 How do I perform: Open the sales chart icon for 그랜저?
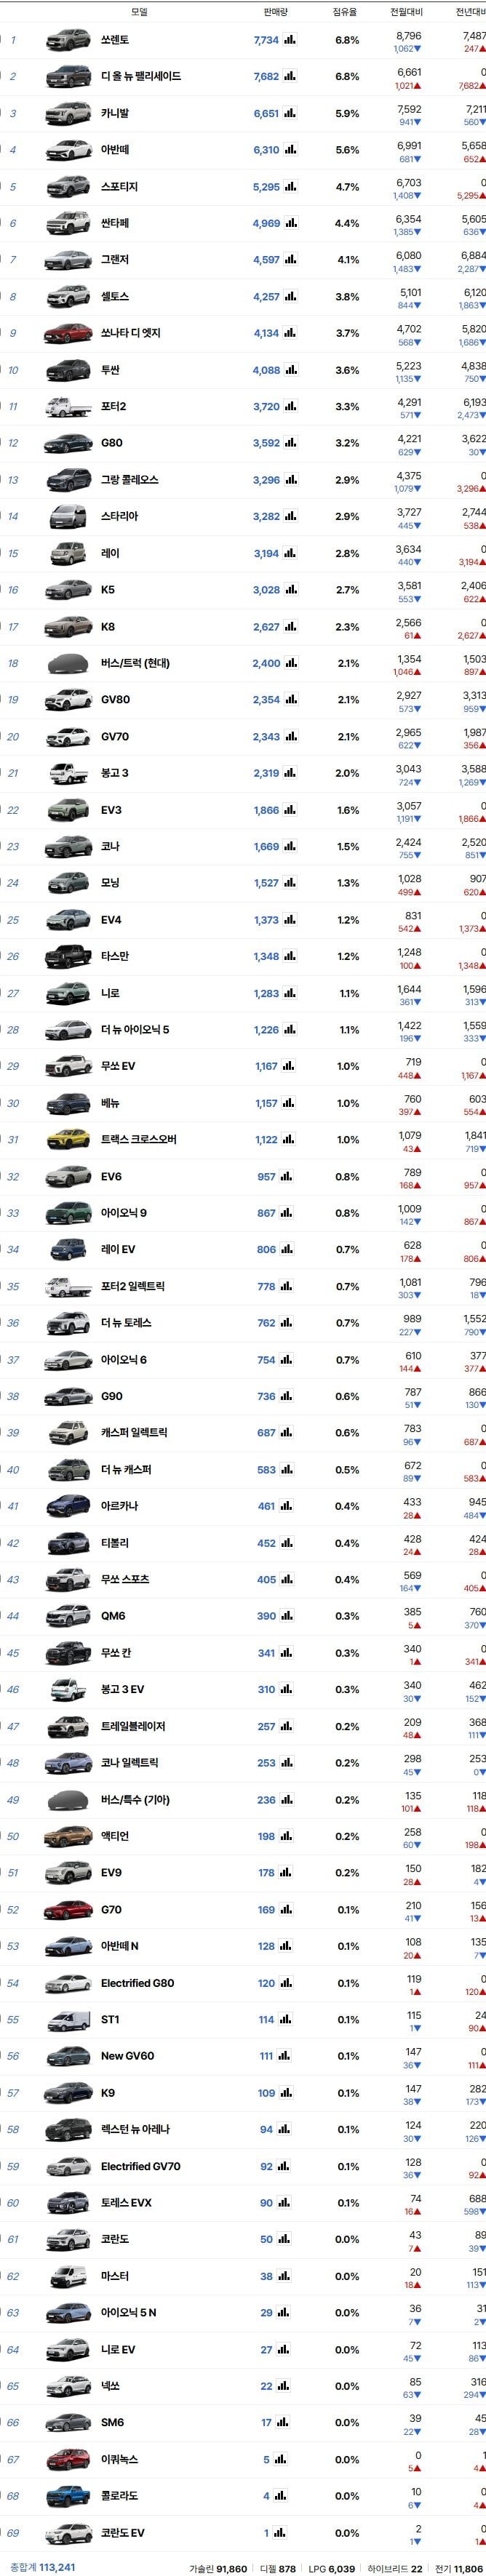(290, 260)
